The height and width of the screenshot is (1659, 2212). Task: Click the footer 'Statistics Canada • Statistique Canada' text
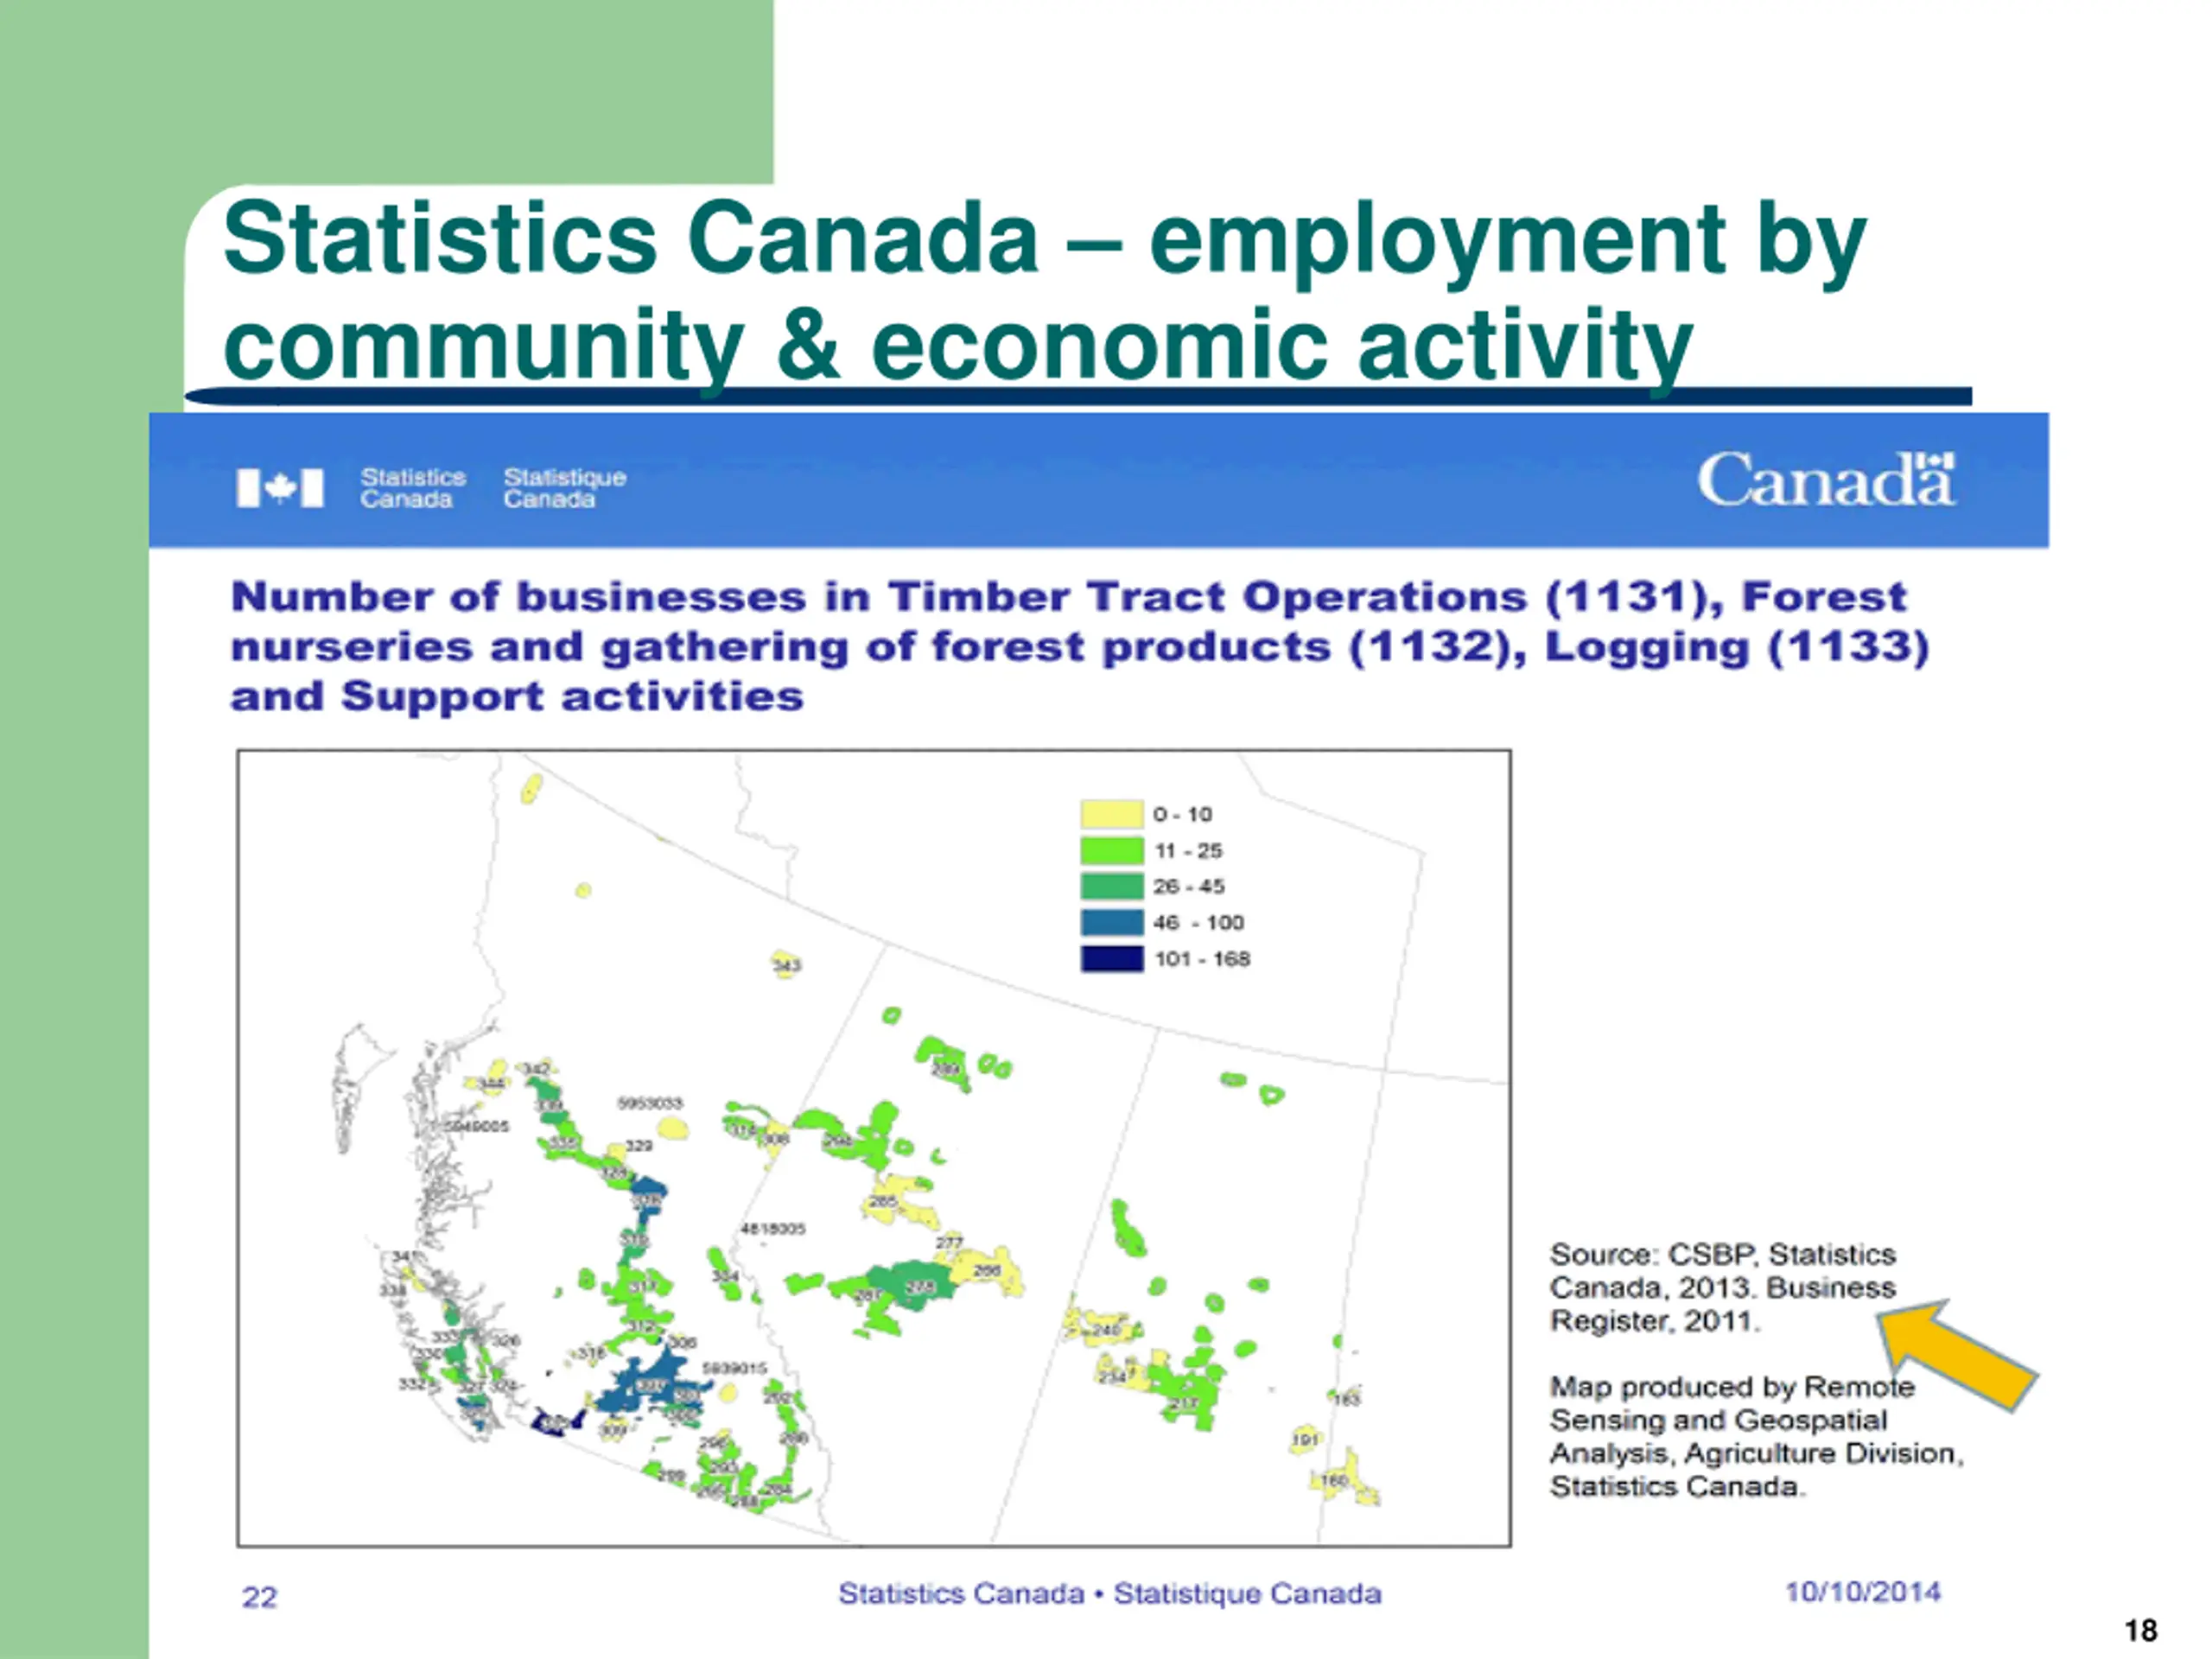point(1110,1593)
